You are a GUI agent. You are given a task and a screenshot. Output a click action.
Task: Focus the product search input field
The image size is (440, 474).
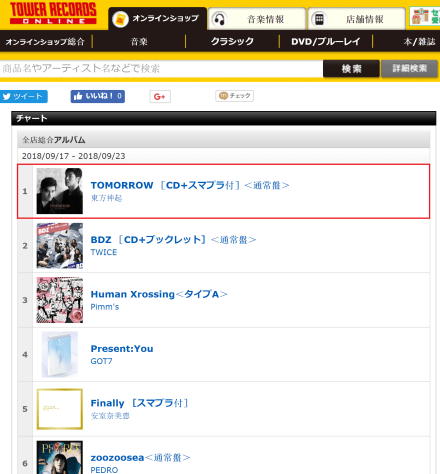[161, 69]
